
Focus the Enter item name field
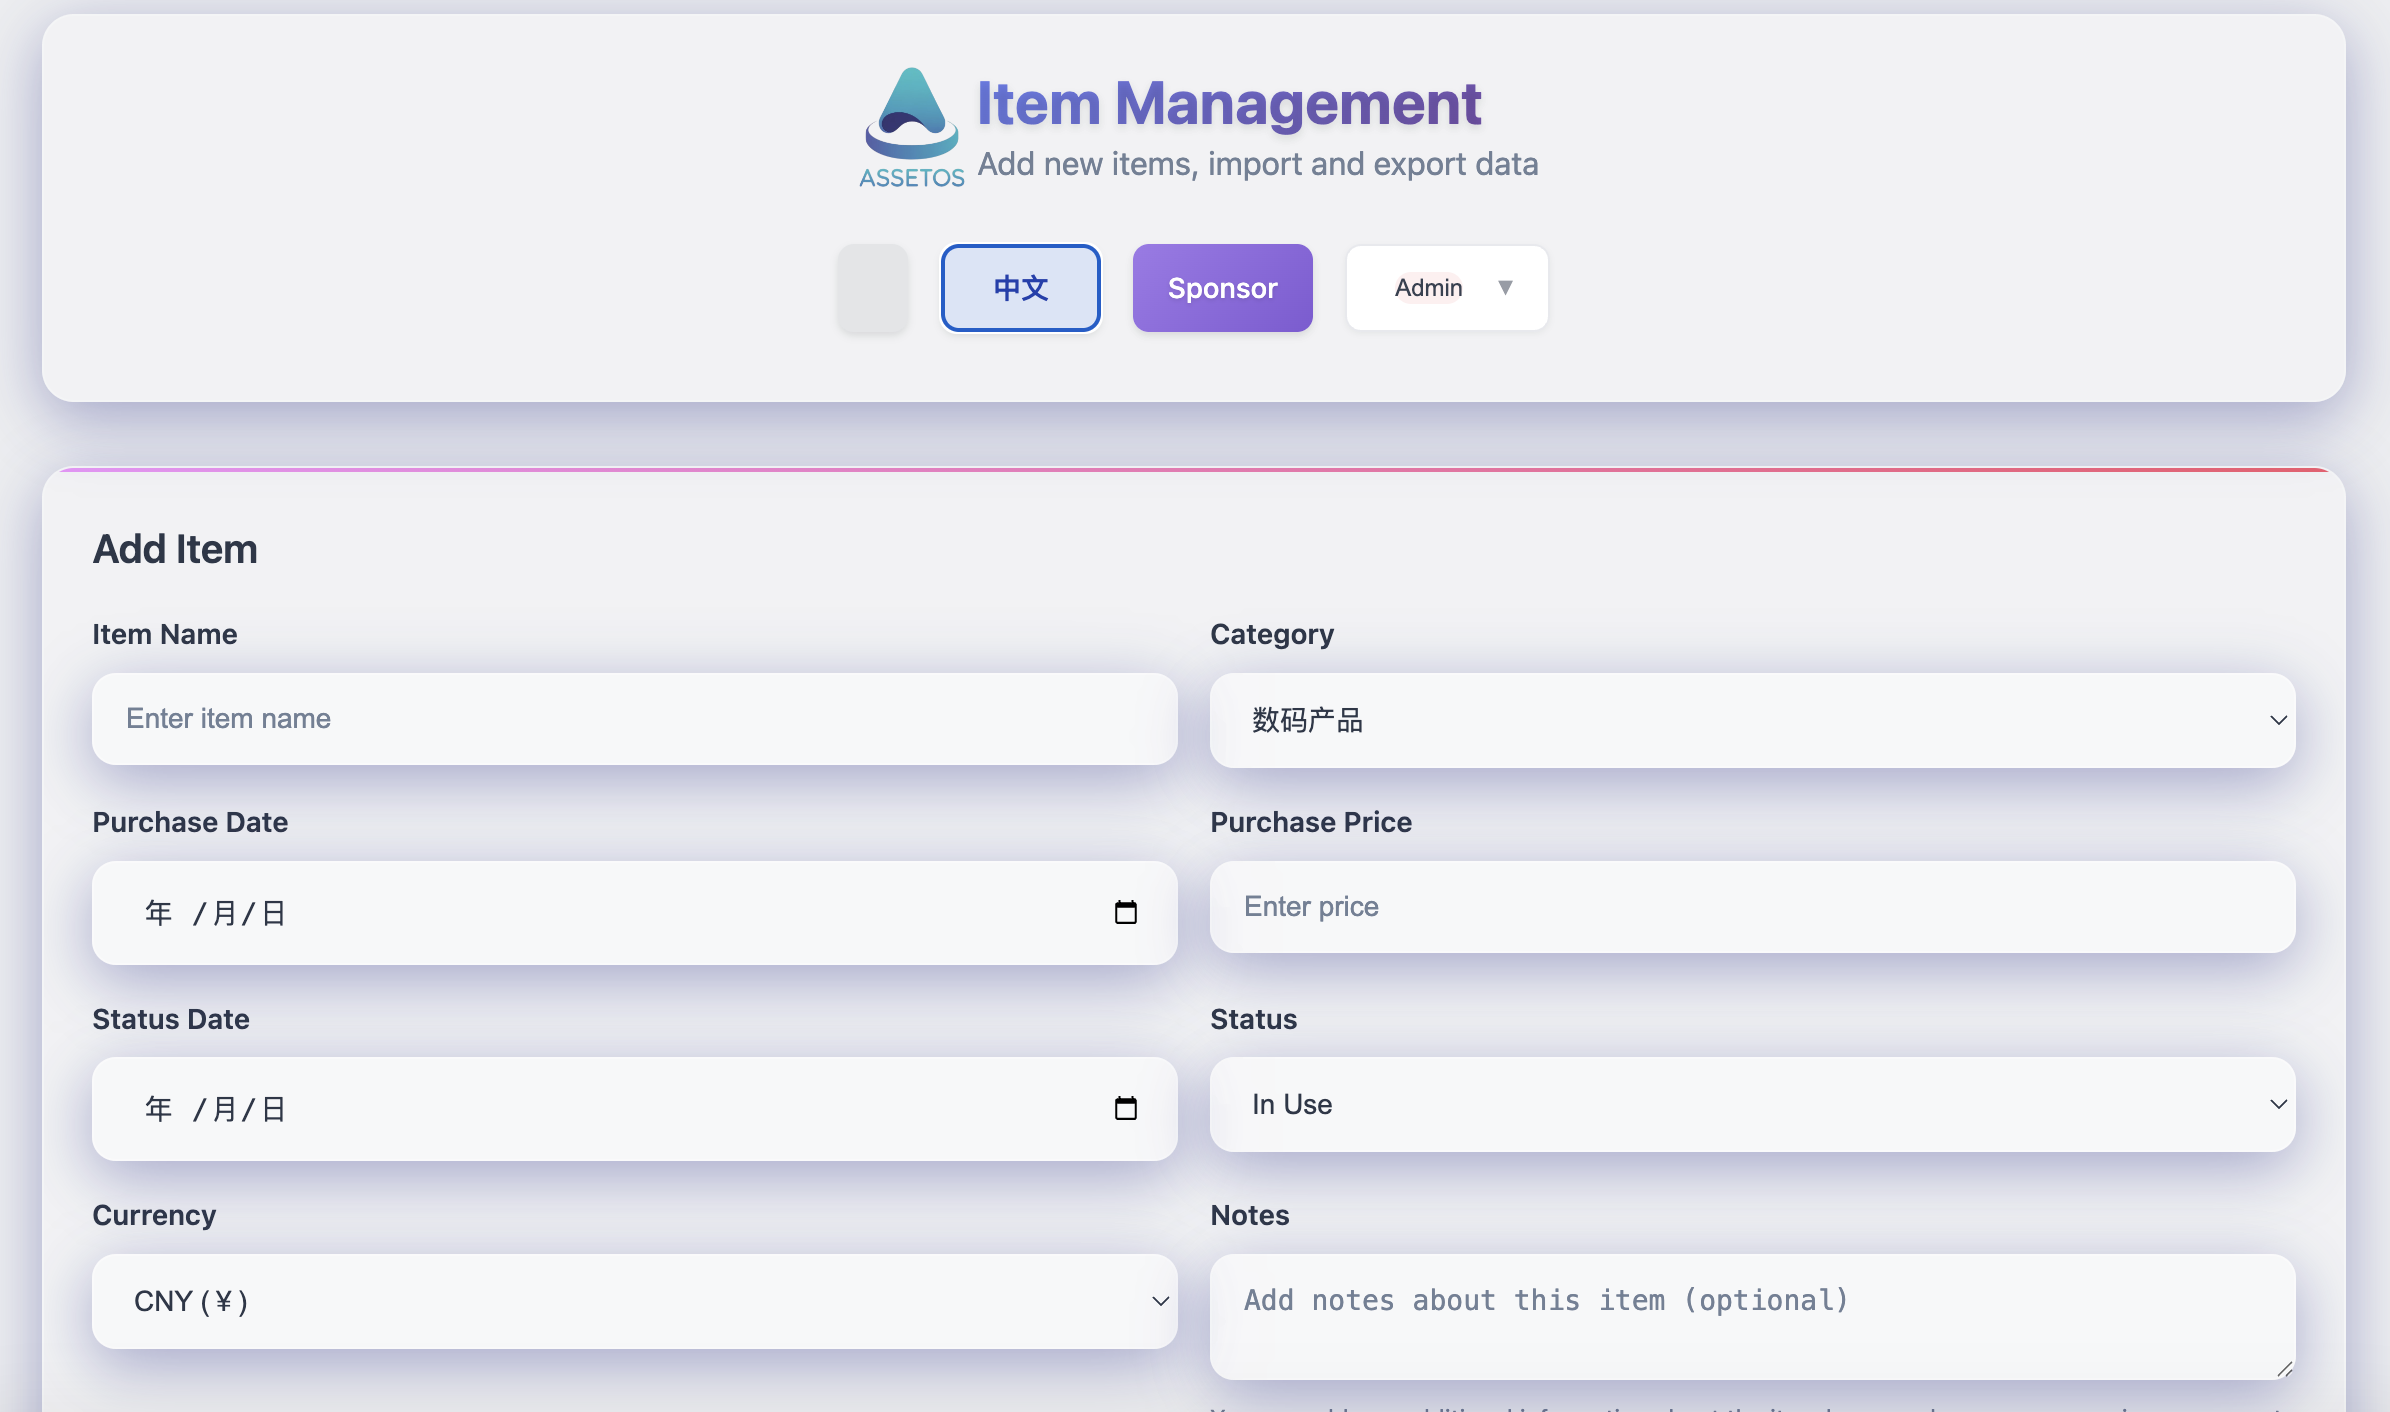tap(634, 718)
